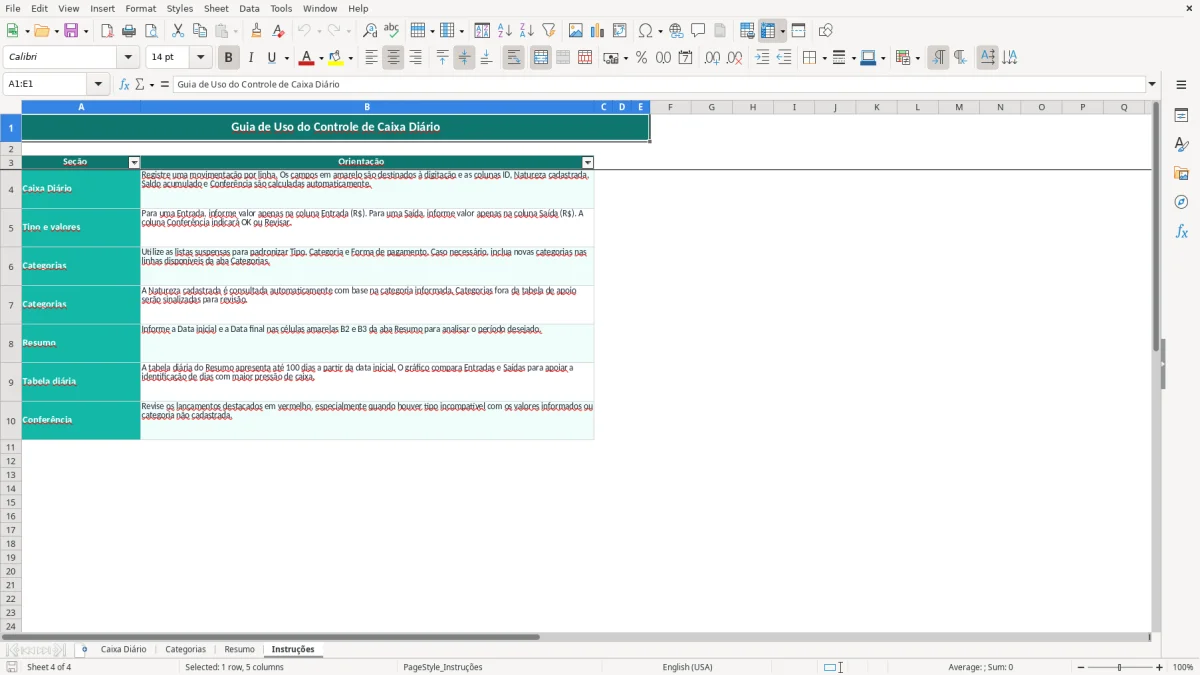Select row 8 header
The image size is (1200, 675).
click(x=11, y=343)
